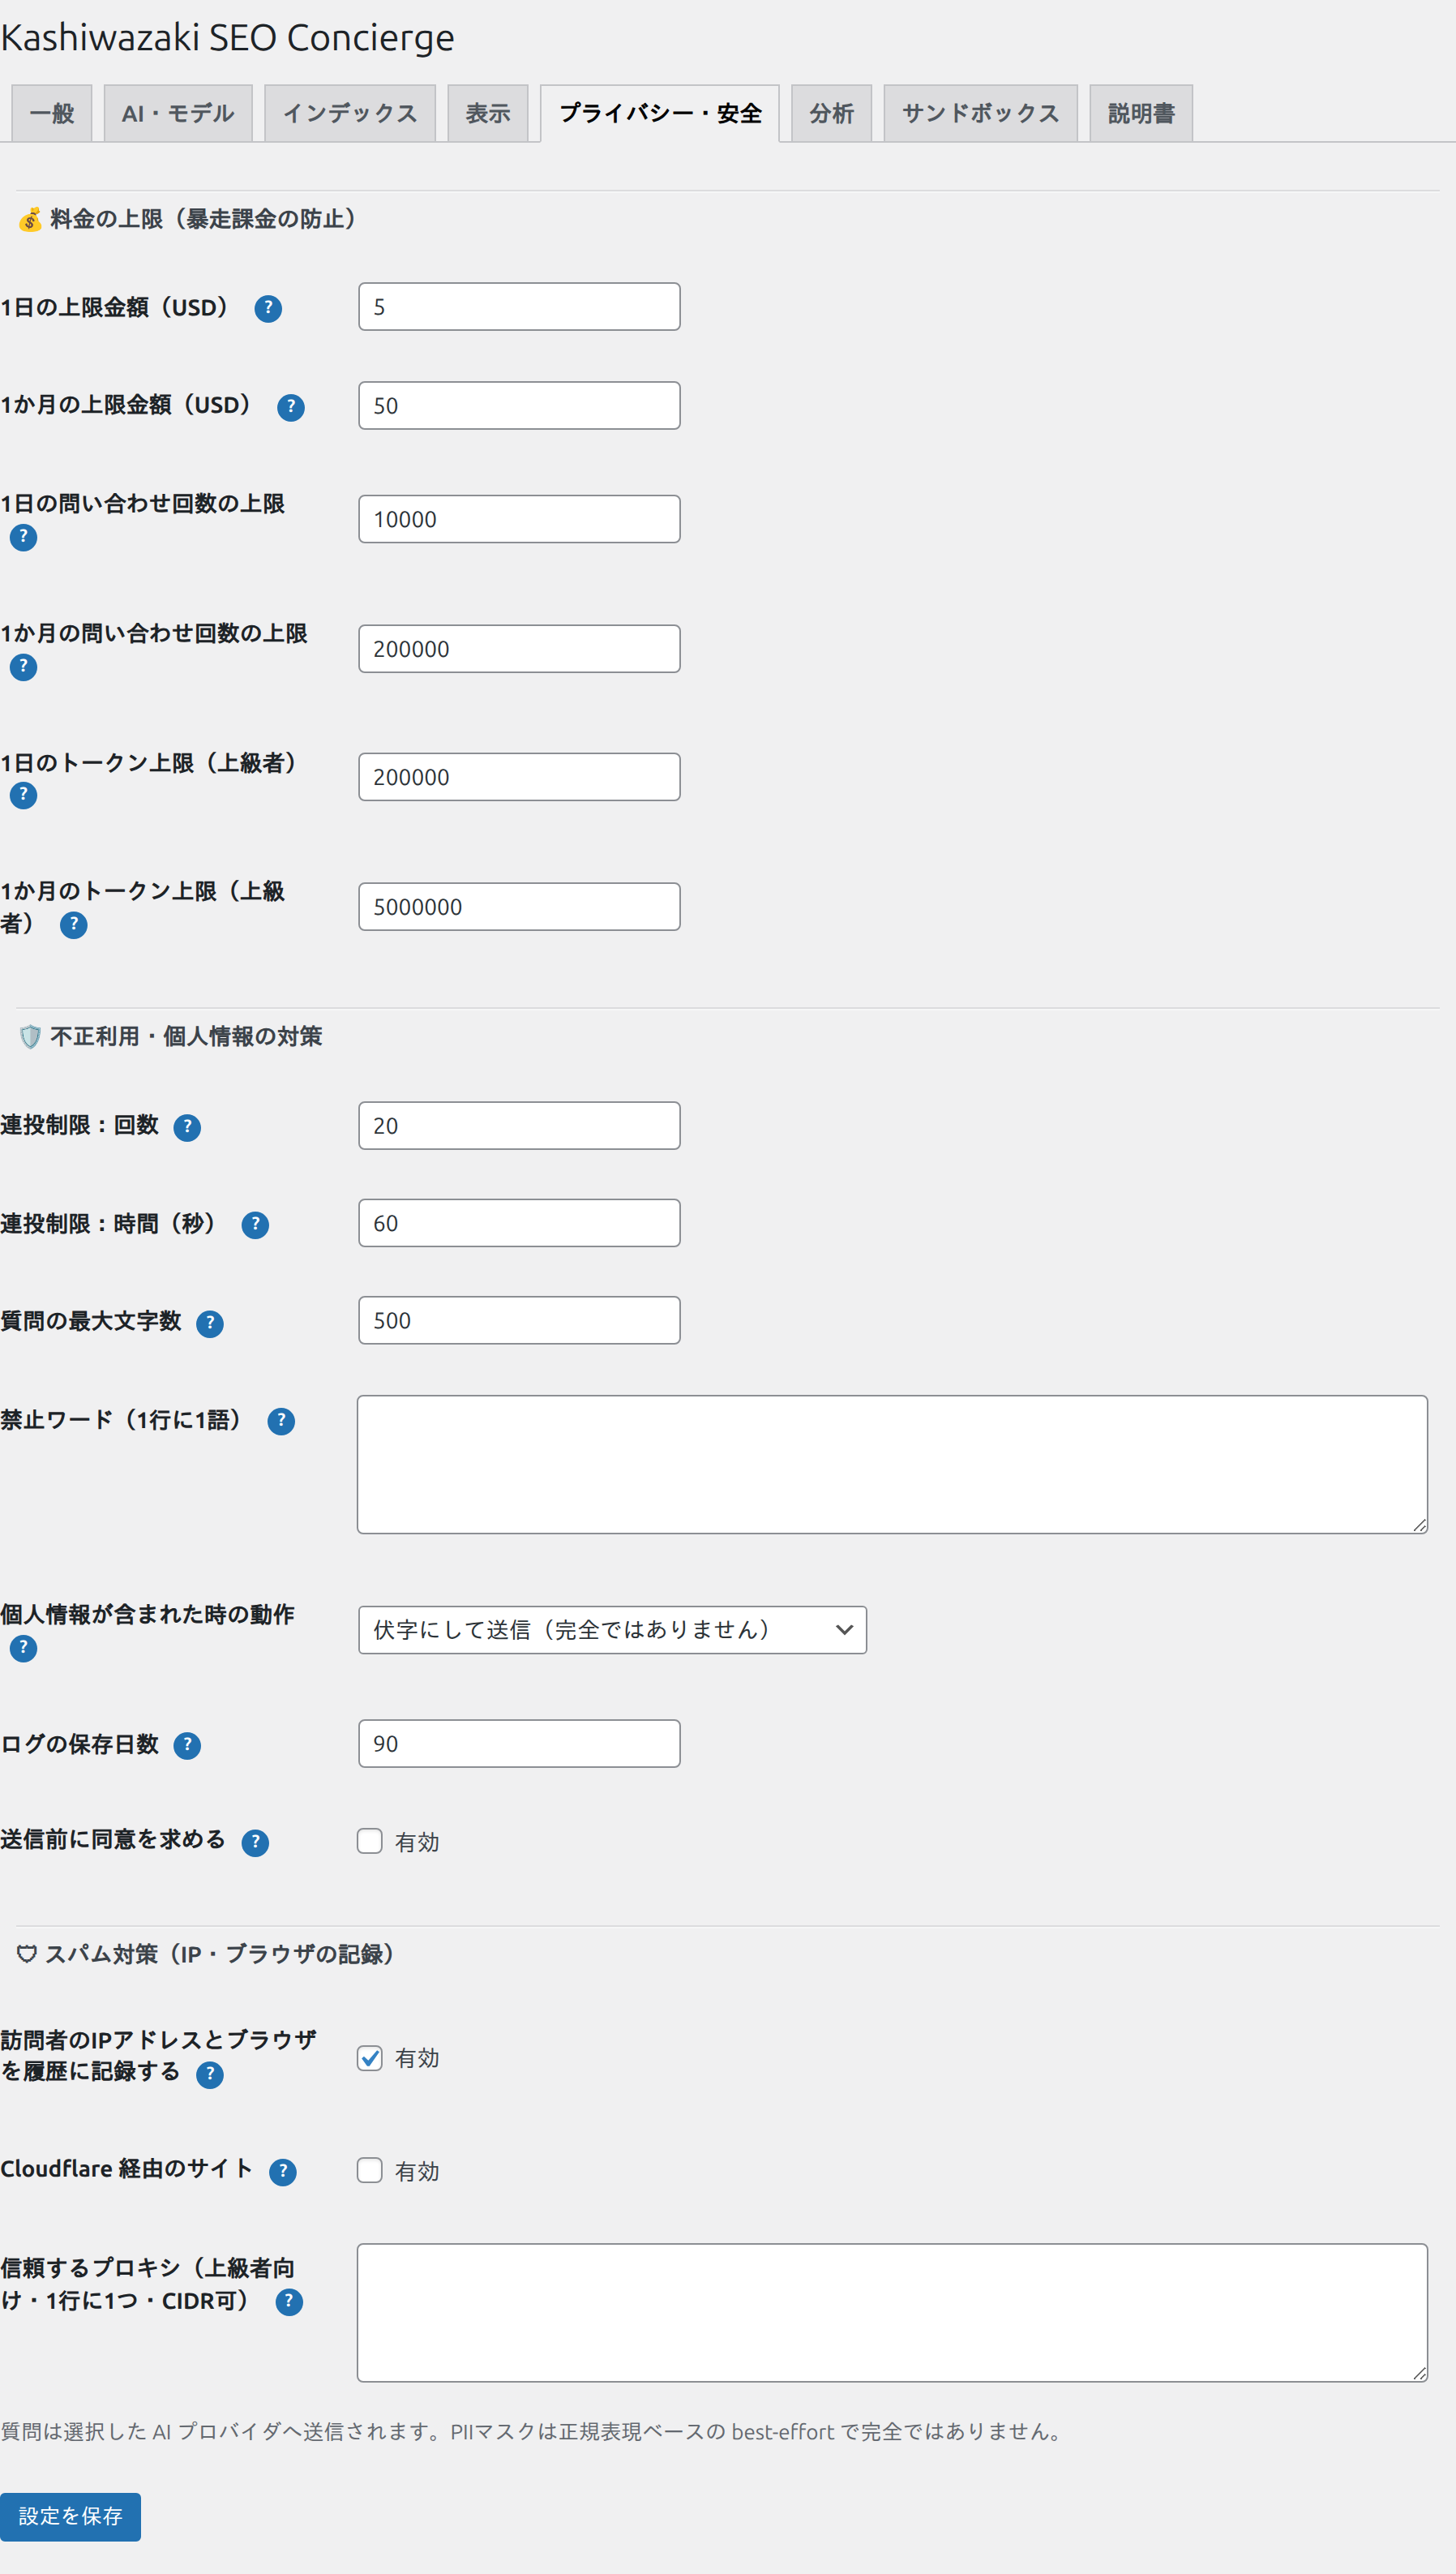
Task: Click 設定を保存 button
Action: pos(70,2516)
